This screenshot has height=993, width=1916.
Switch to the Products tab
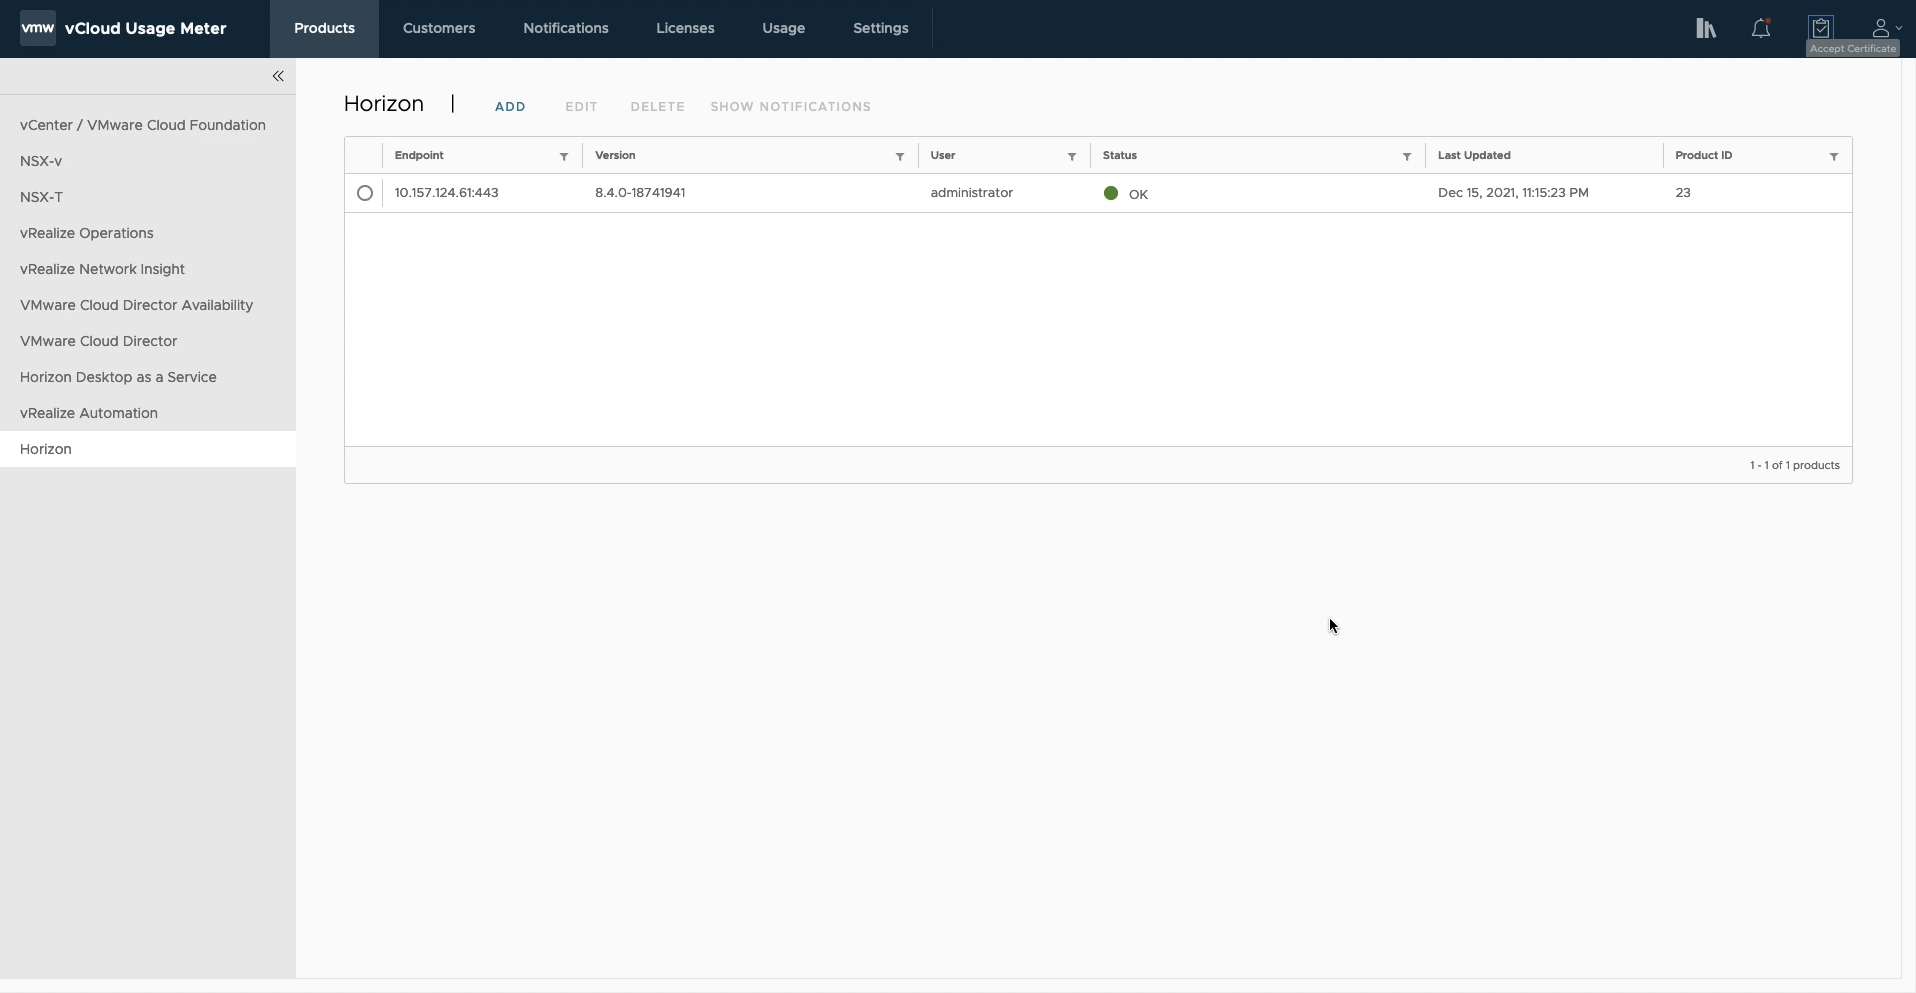pyautogui.click(x=324, y=28)
